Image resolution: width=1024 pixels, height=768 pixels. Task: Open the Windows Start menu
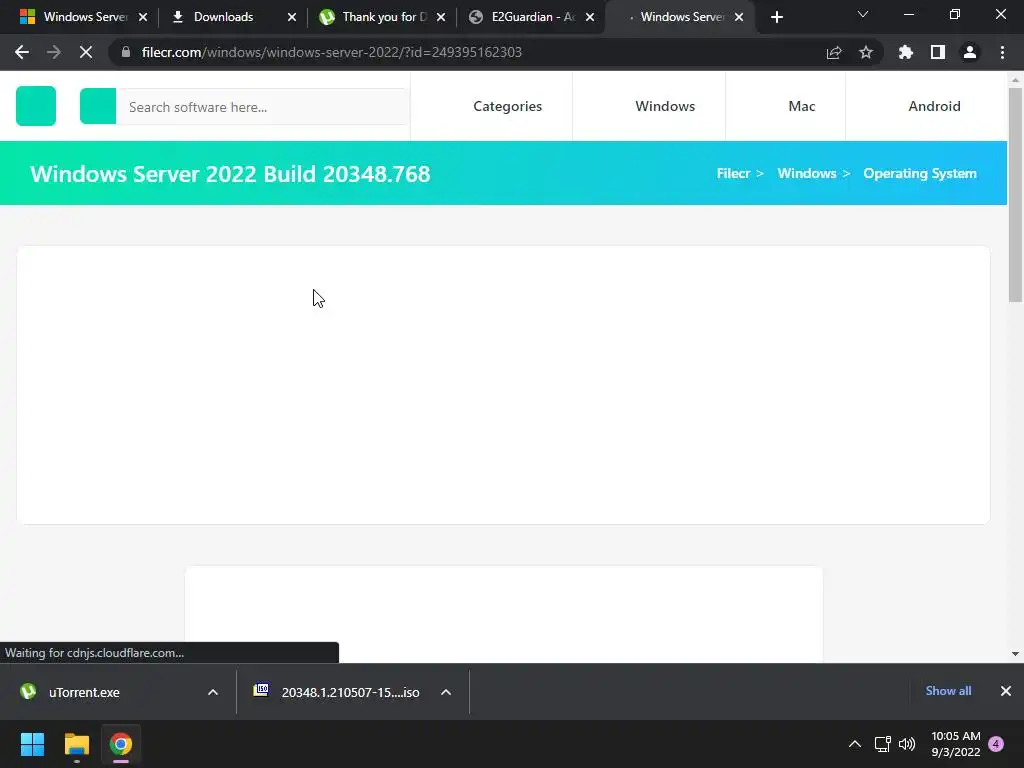[32, 744]
